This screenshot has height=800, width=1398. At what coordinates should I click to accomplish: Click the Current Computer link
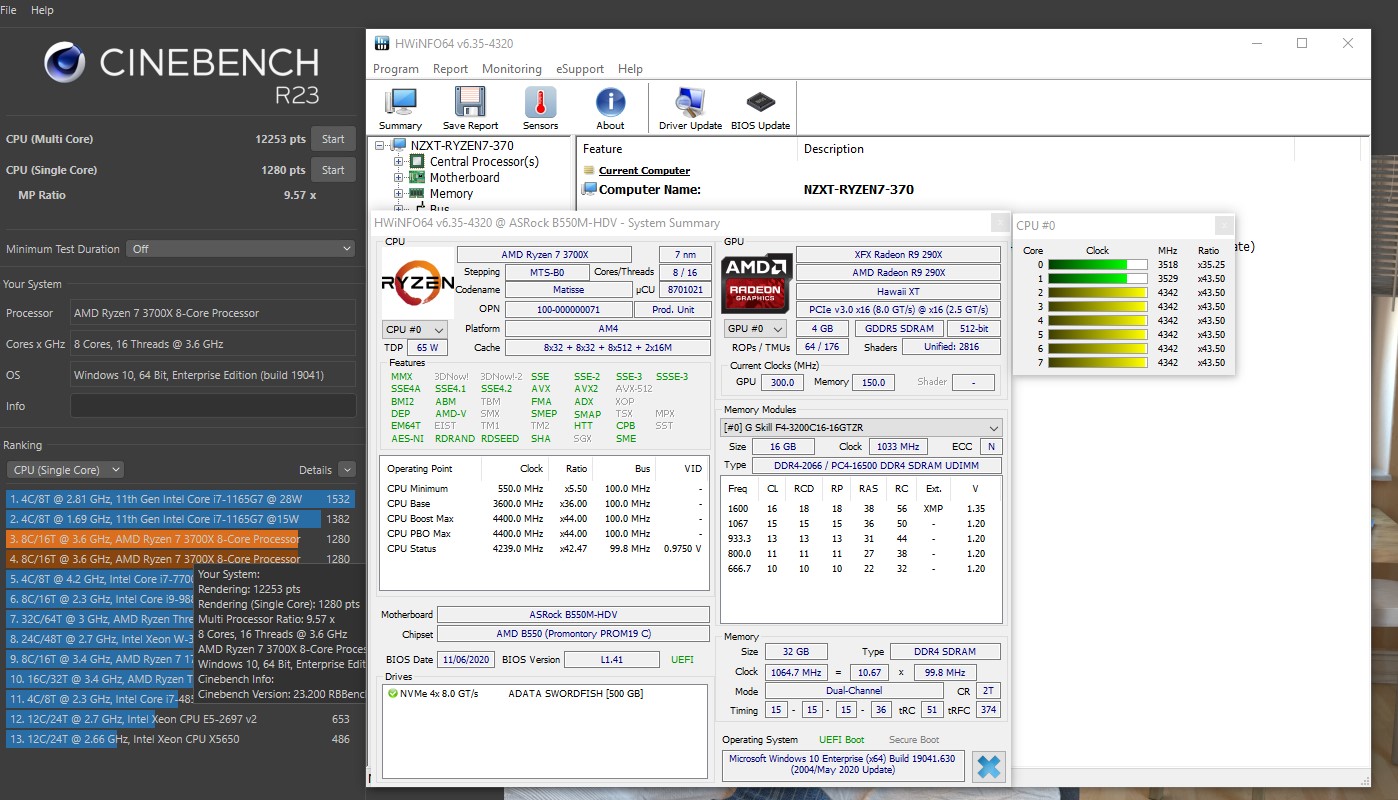click(644, 171)
